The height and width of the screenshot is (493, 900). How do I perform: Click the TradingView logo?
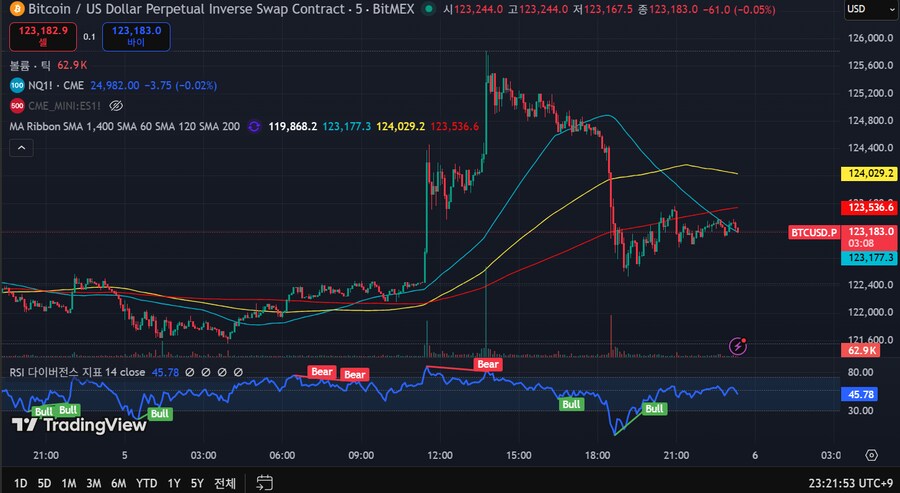(x=78, y=424)
